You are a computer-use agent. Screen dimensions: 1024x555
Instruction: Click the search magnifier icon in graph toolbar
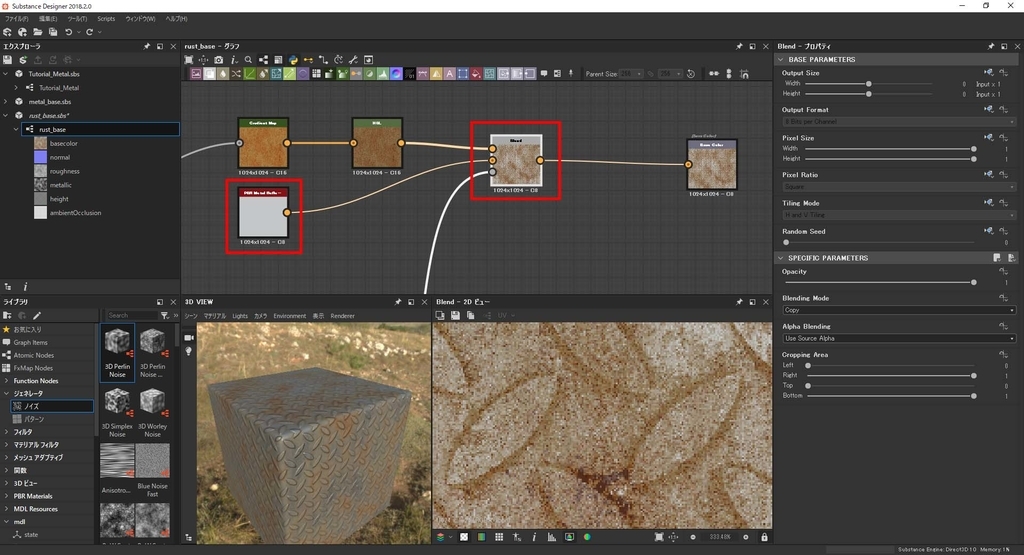pyautogui.click(x=248, y=60)
